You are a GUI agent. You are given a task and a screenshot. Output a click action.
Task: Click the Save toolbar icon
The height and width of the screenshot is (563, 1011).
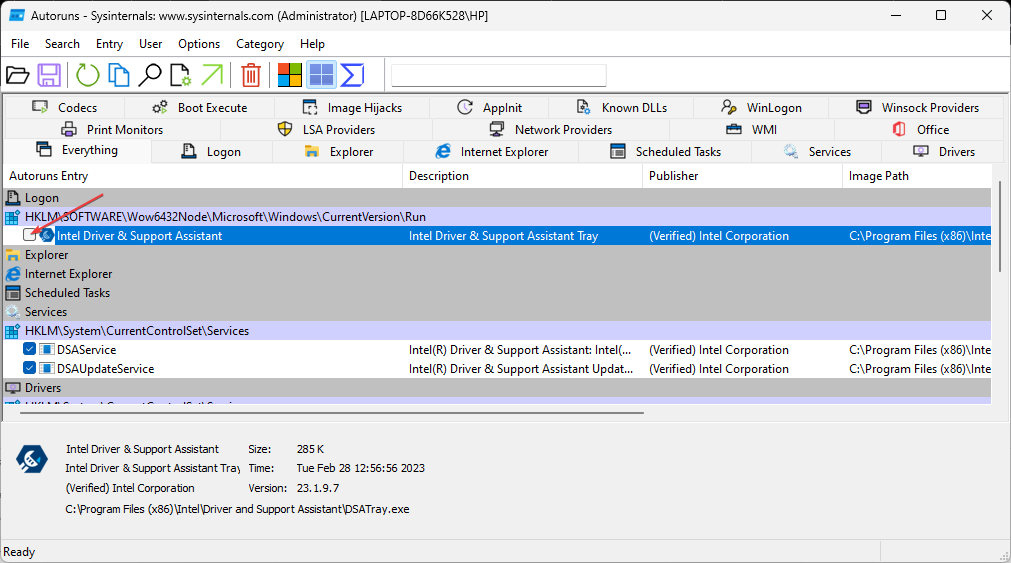coord(49,75)
